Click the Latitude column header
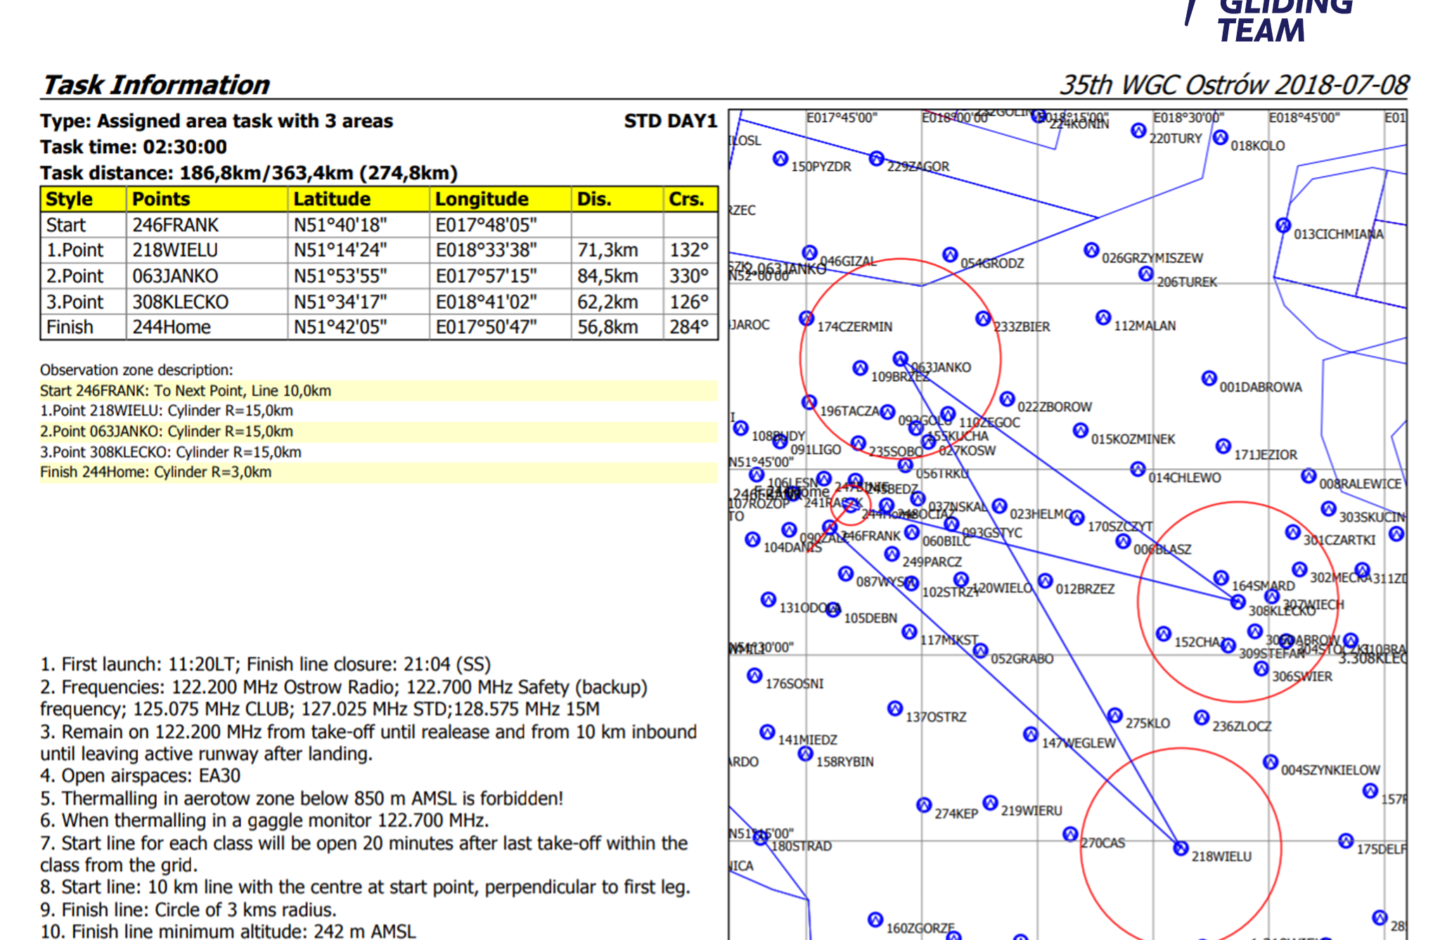This screenshot has height=940, width=1440. click(331, 199)
